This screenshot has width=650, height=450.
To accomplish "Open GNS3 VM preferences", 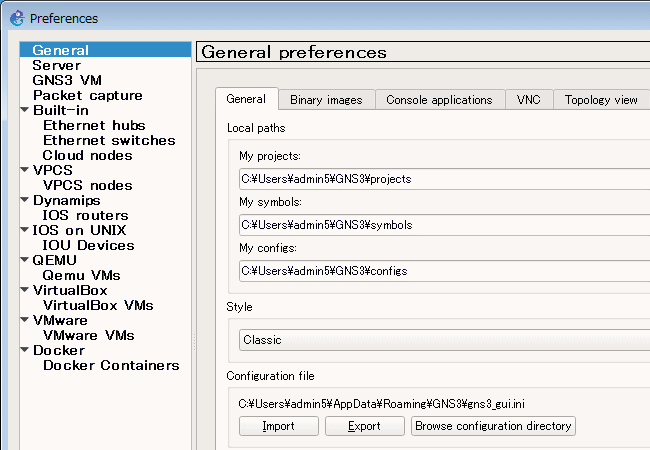I will click(x=66, y=80).
